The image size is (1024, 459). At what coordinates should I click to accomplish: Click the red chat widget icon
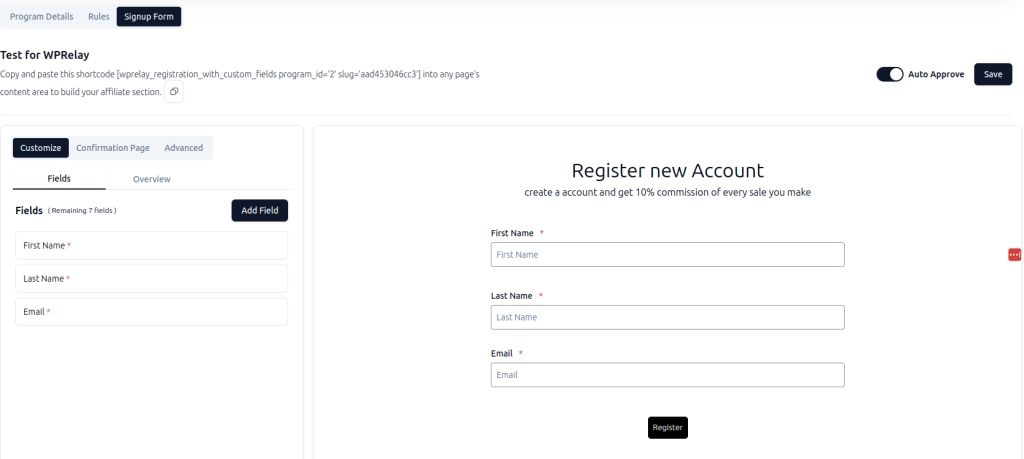1015,255
